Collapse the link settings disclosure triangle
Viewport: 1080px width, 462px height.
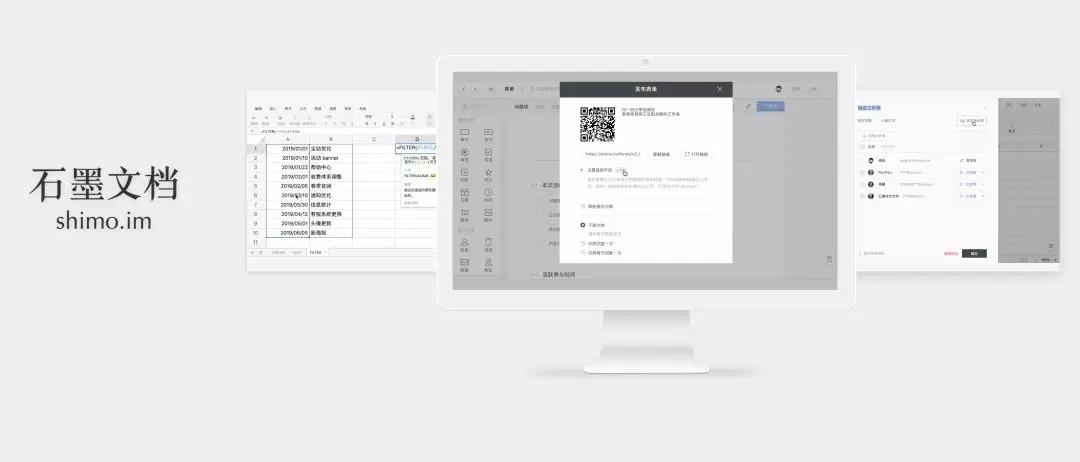[582, 170]
